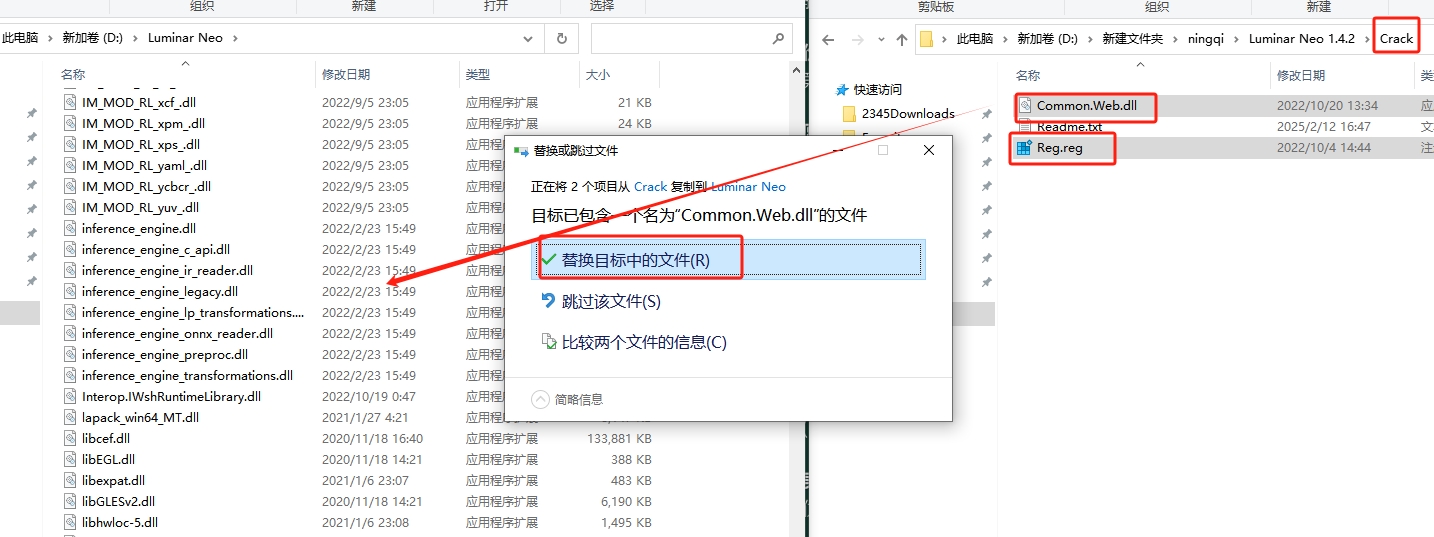Select 快速访问 in navigation pane
The width and height of the screenshot is (1434, 537).
[x=877, y=90]
